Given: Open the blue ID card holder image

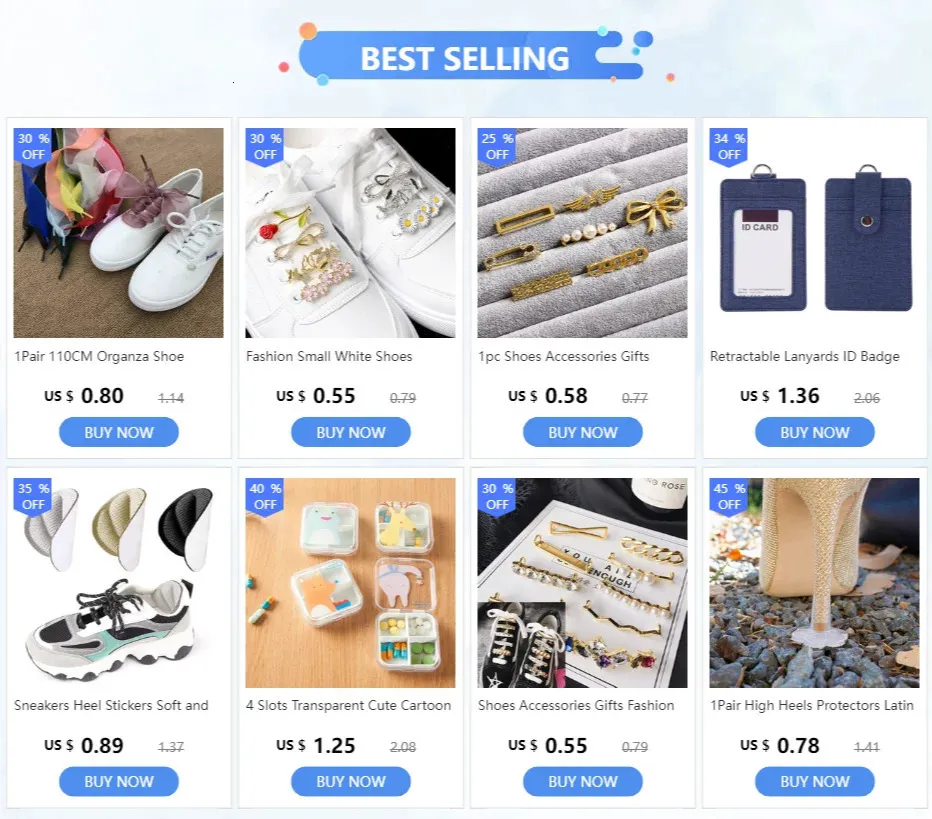Looking at the screenshot, I should pos(814,233).
